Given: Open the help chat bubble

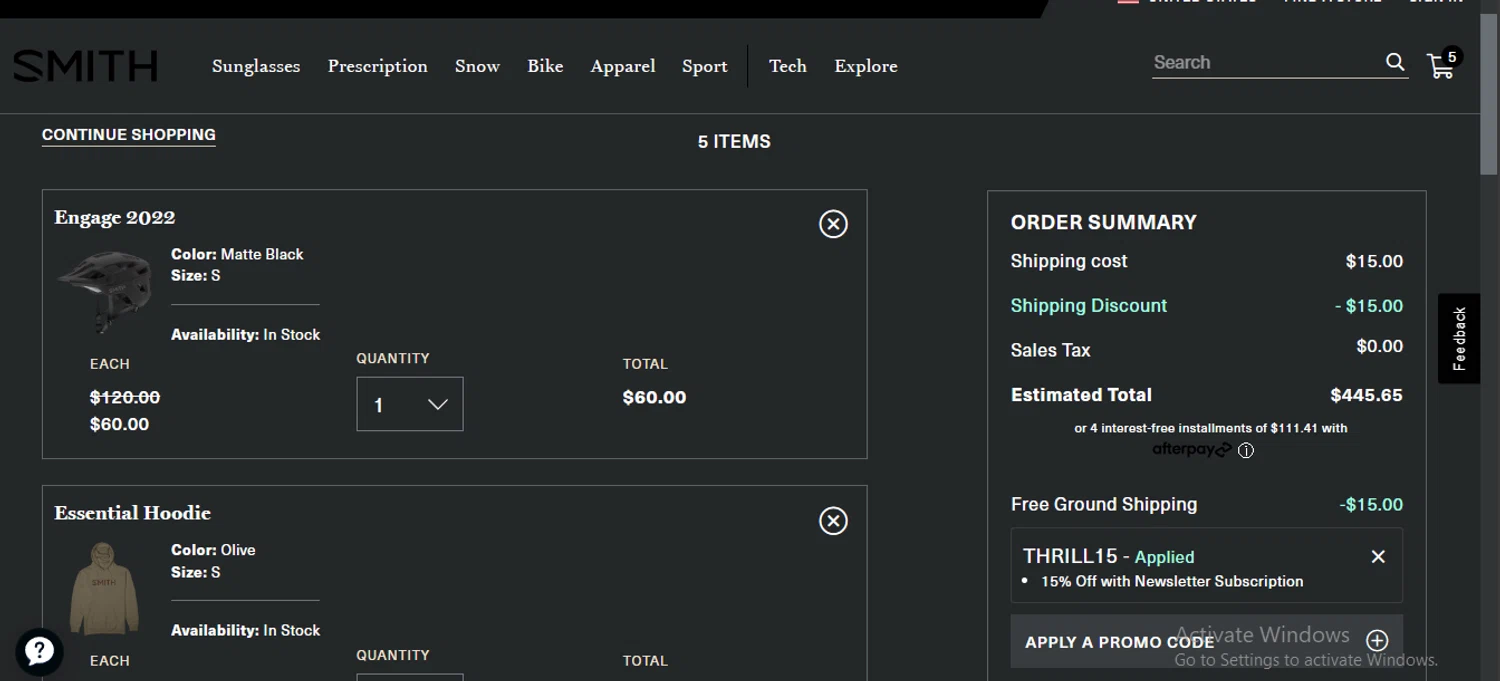Looking at the screenshot, I should (x=39, y=652).
